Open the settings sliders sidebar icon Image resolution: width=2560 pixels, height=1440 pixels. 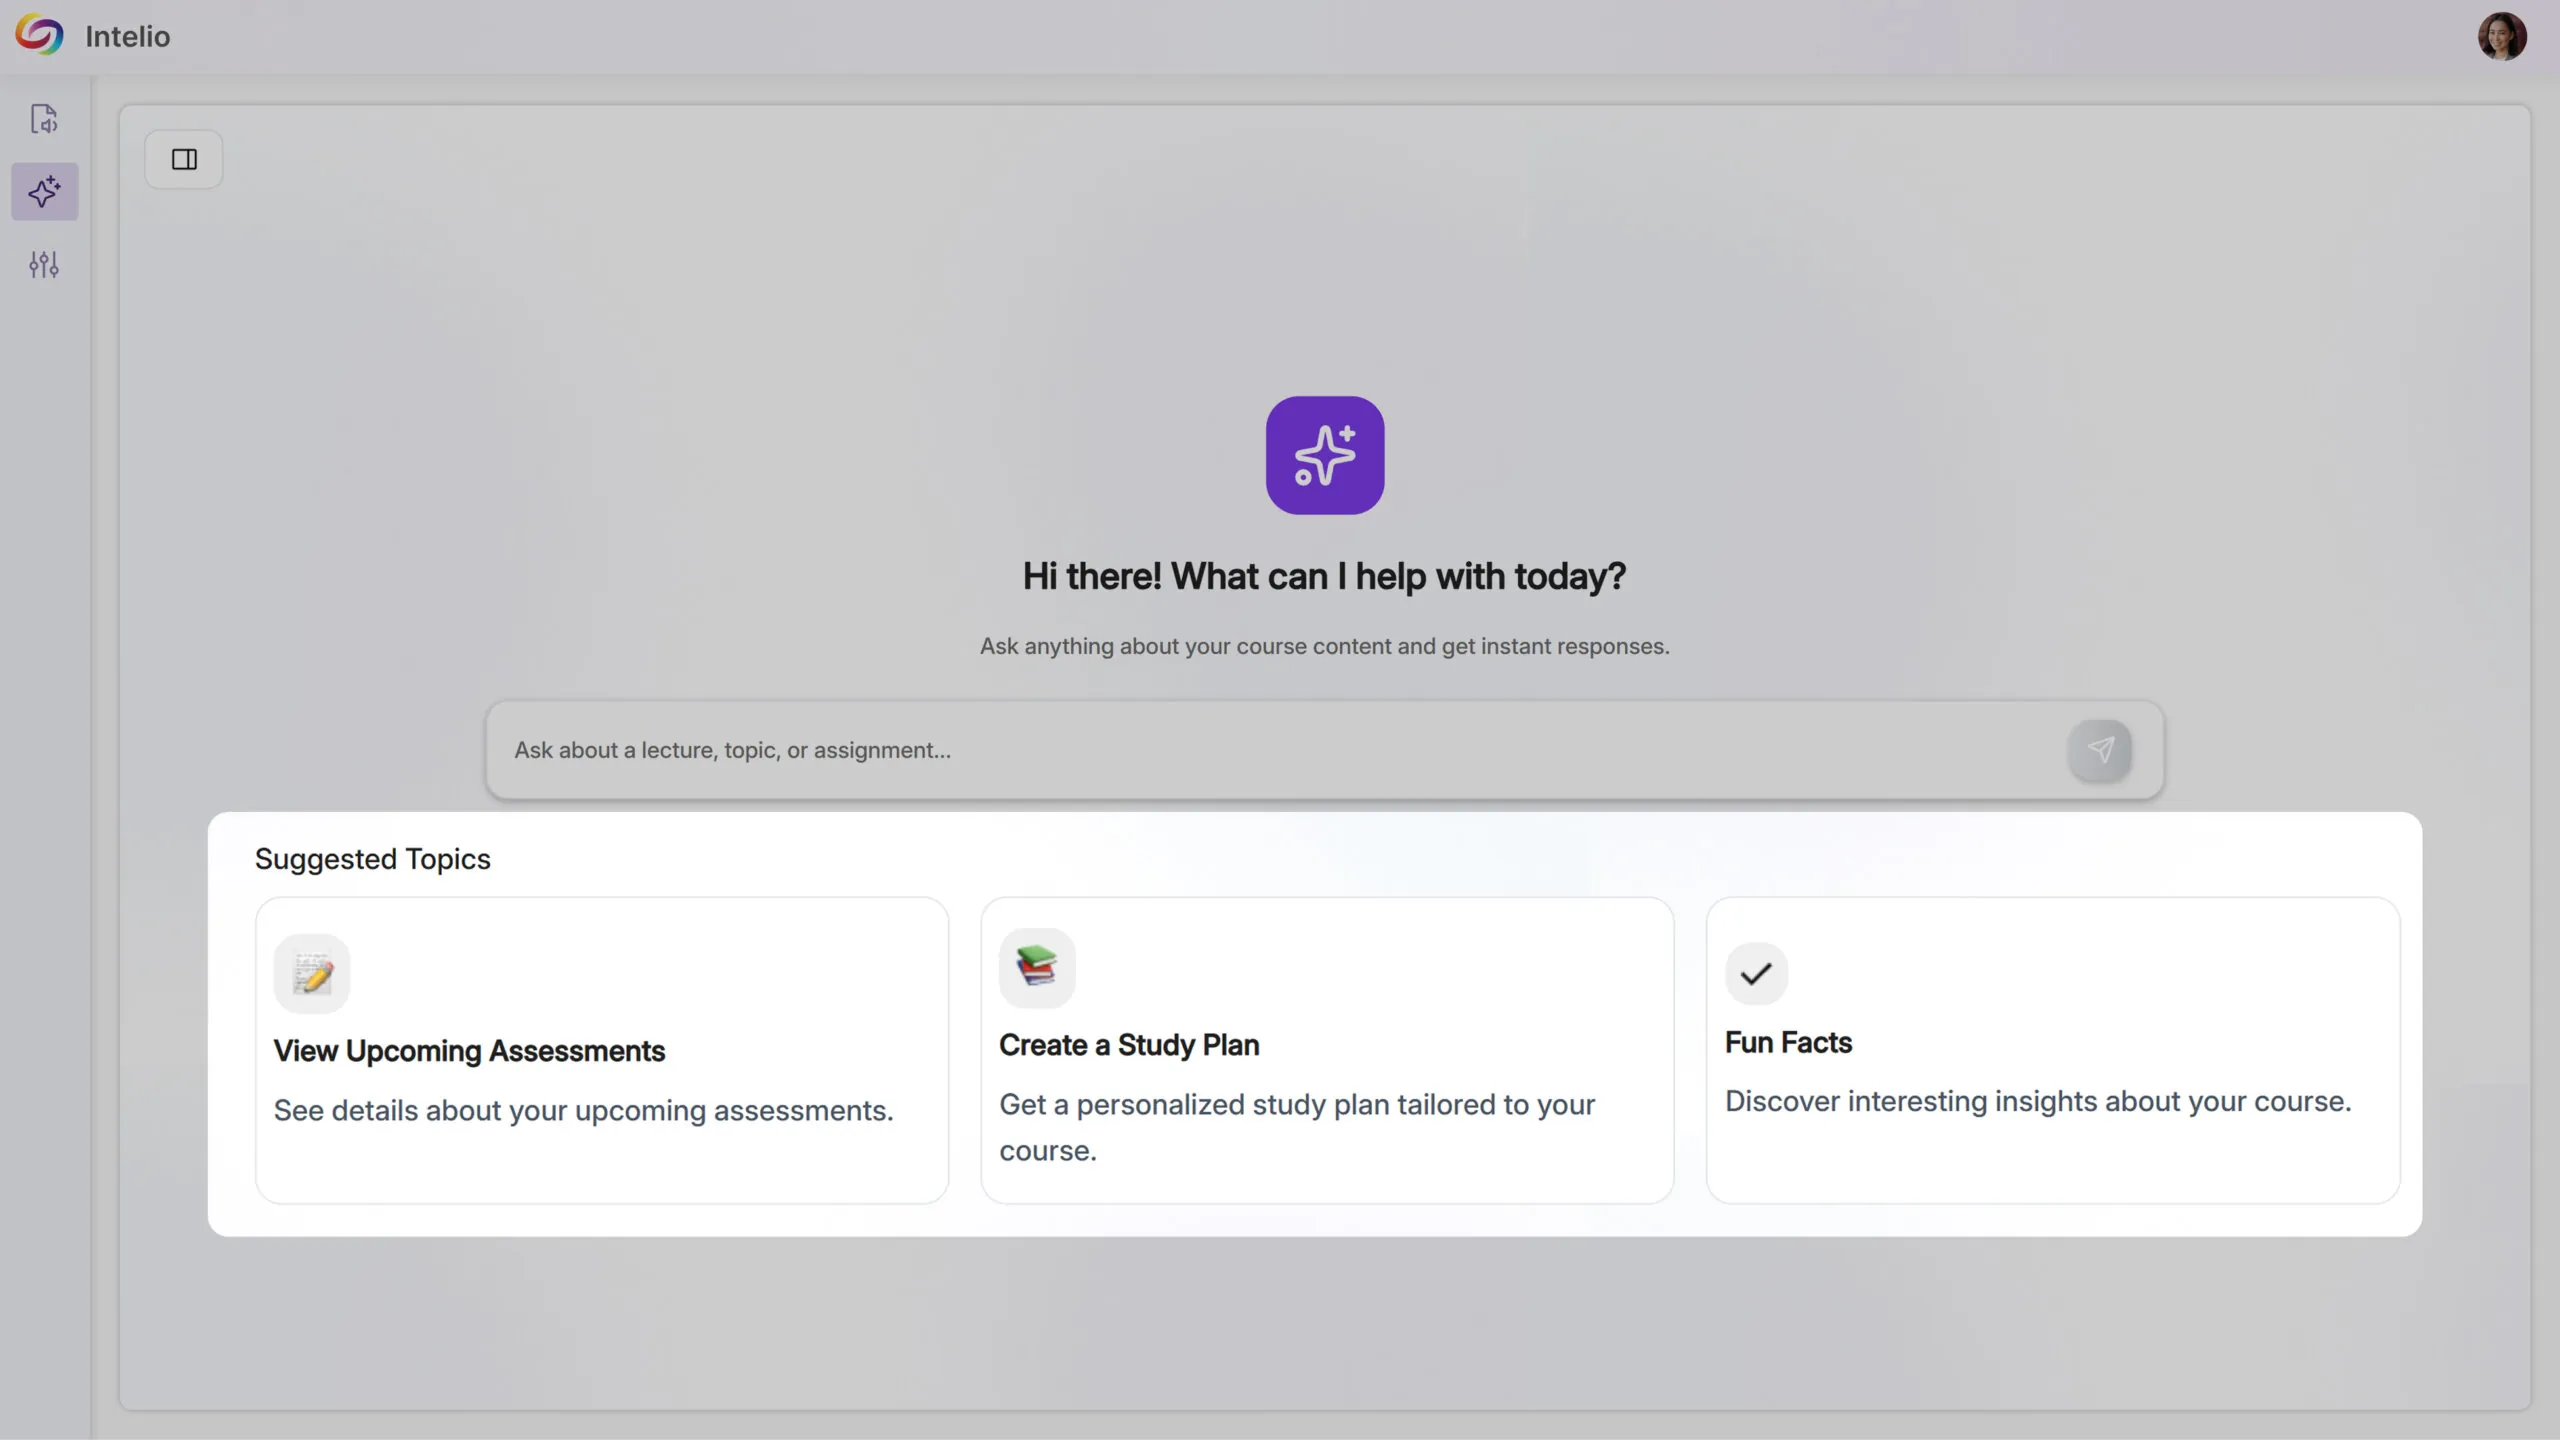pyautogui.click(x=44, y=264)
